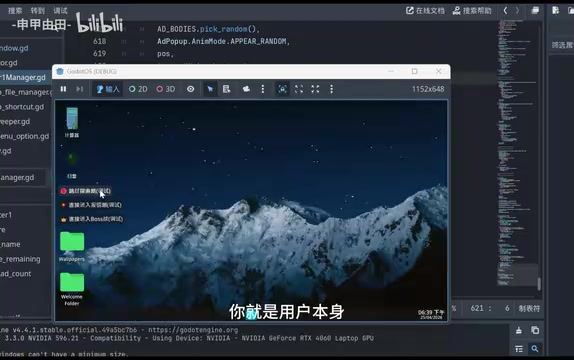Toggle the camera override icon
The image size is (574, 360).
click(x=246, y=89)
